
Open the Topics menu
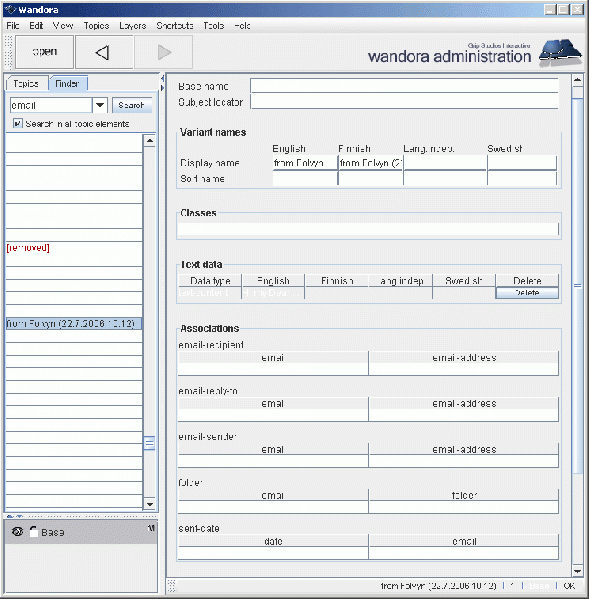96,26
